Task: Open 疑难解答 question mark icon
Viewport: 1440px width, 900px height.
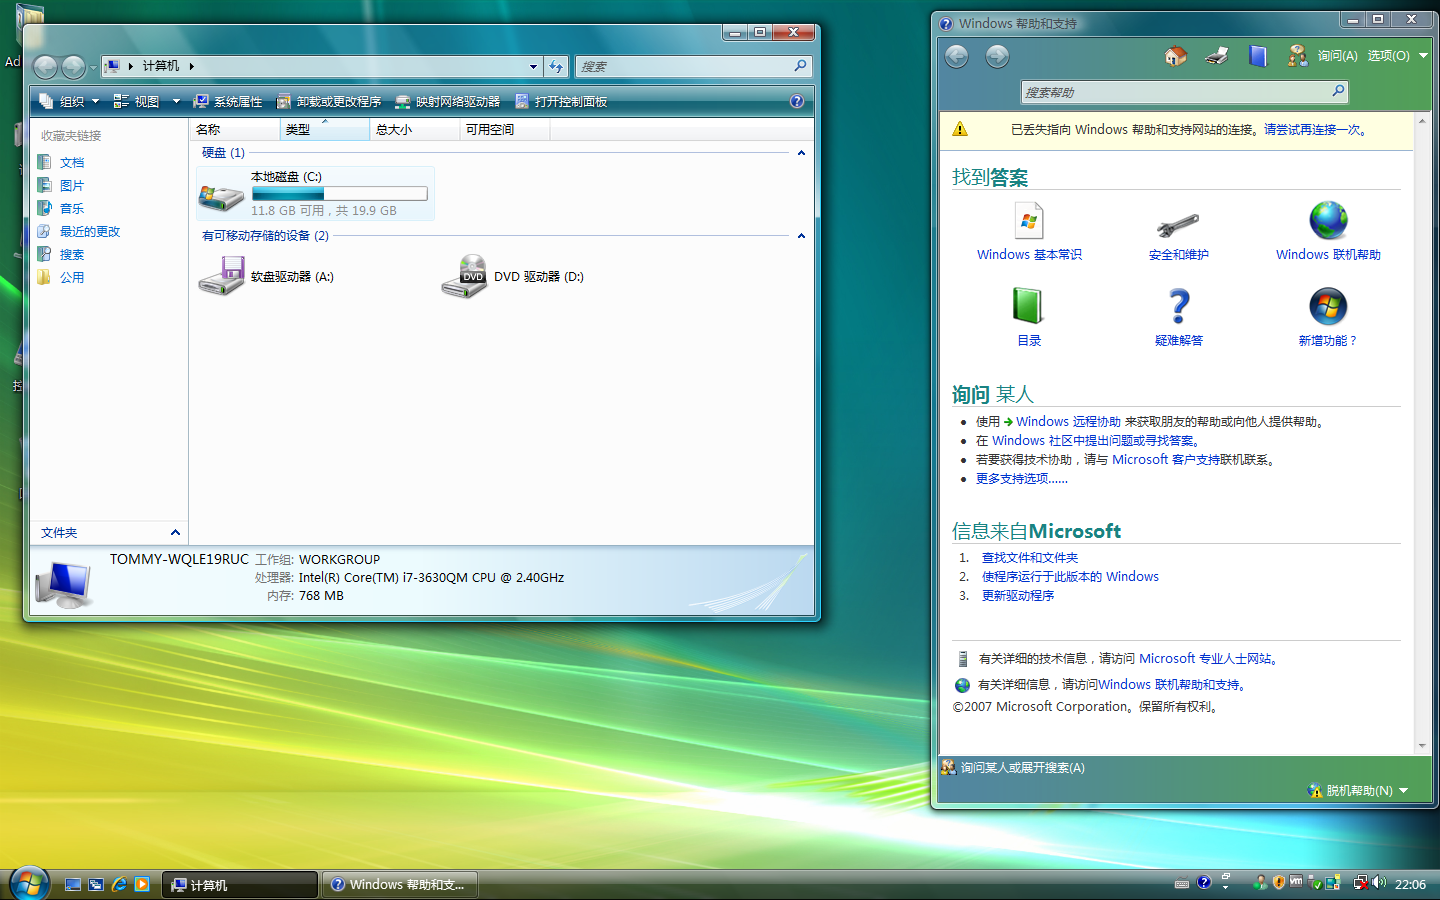Action: (1179, 306)
